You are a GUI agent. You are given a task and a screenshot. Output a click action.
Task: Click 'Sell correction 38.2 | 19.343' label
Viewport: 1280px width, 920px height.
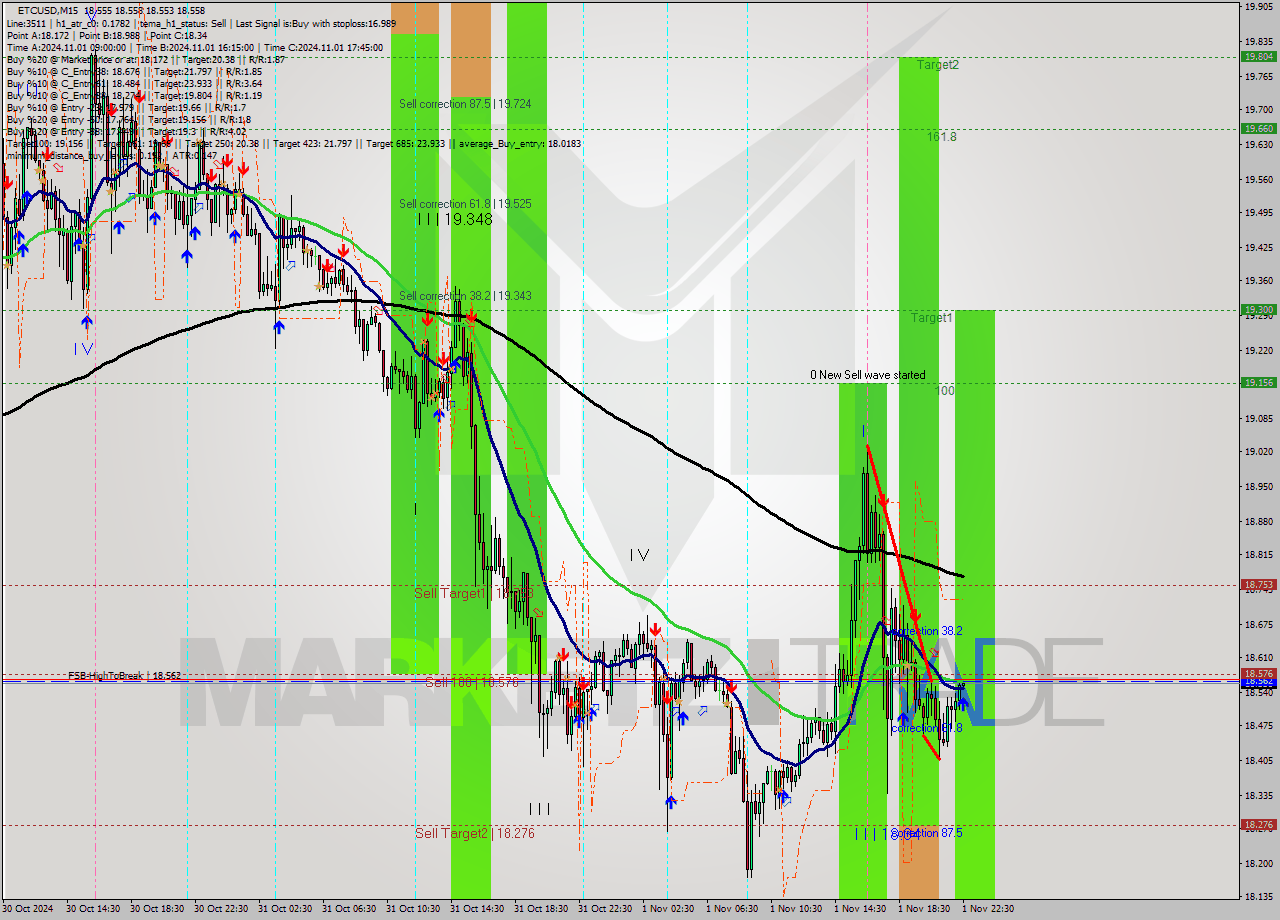click(465, 296)
